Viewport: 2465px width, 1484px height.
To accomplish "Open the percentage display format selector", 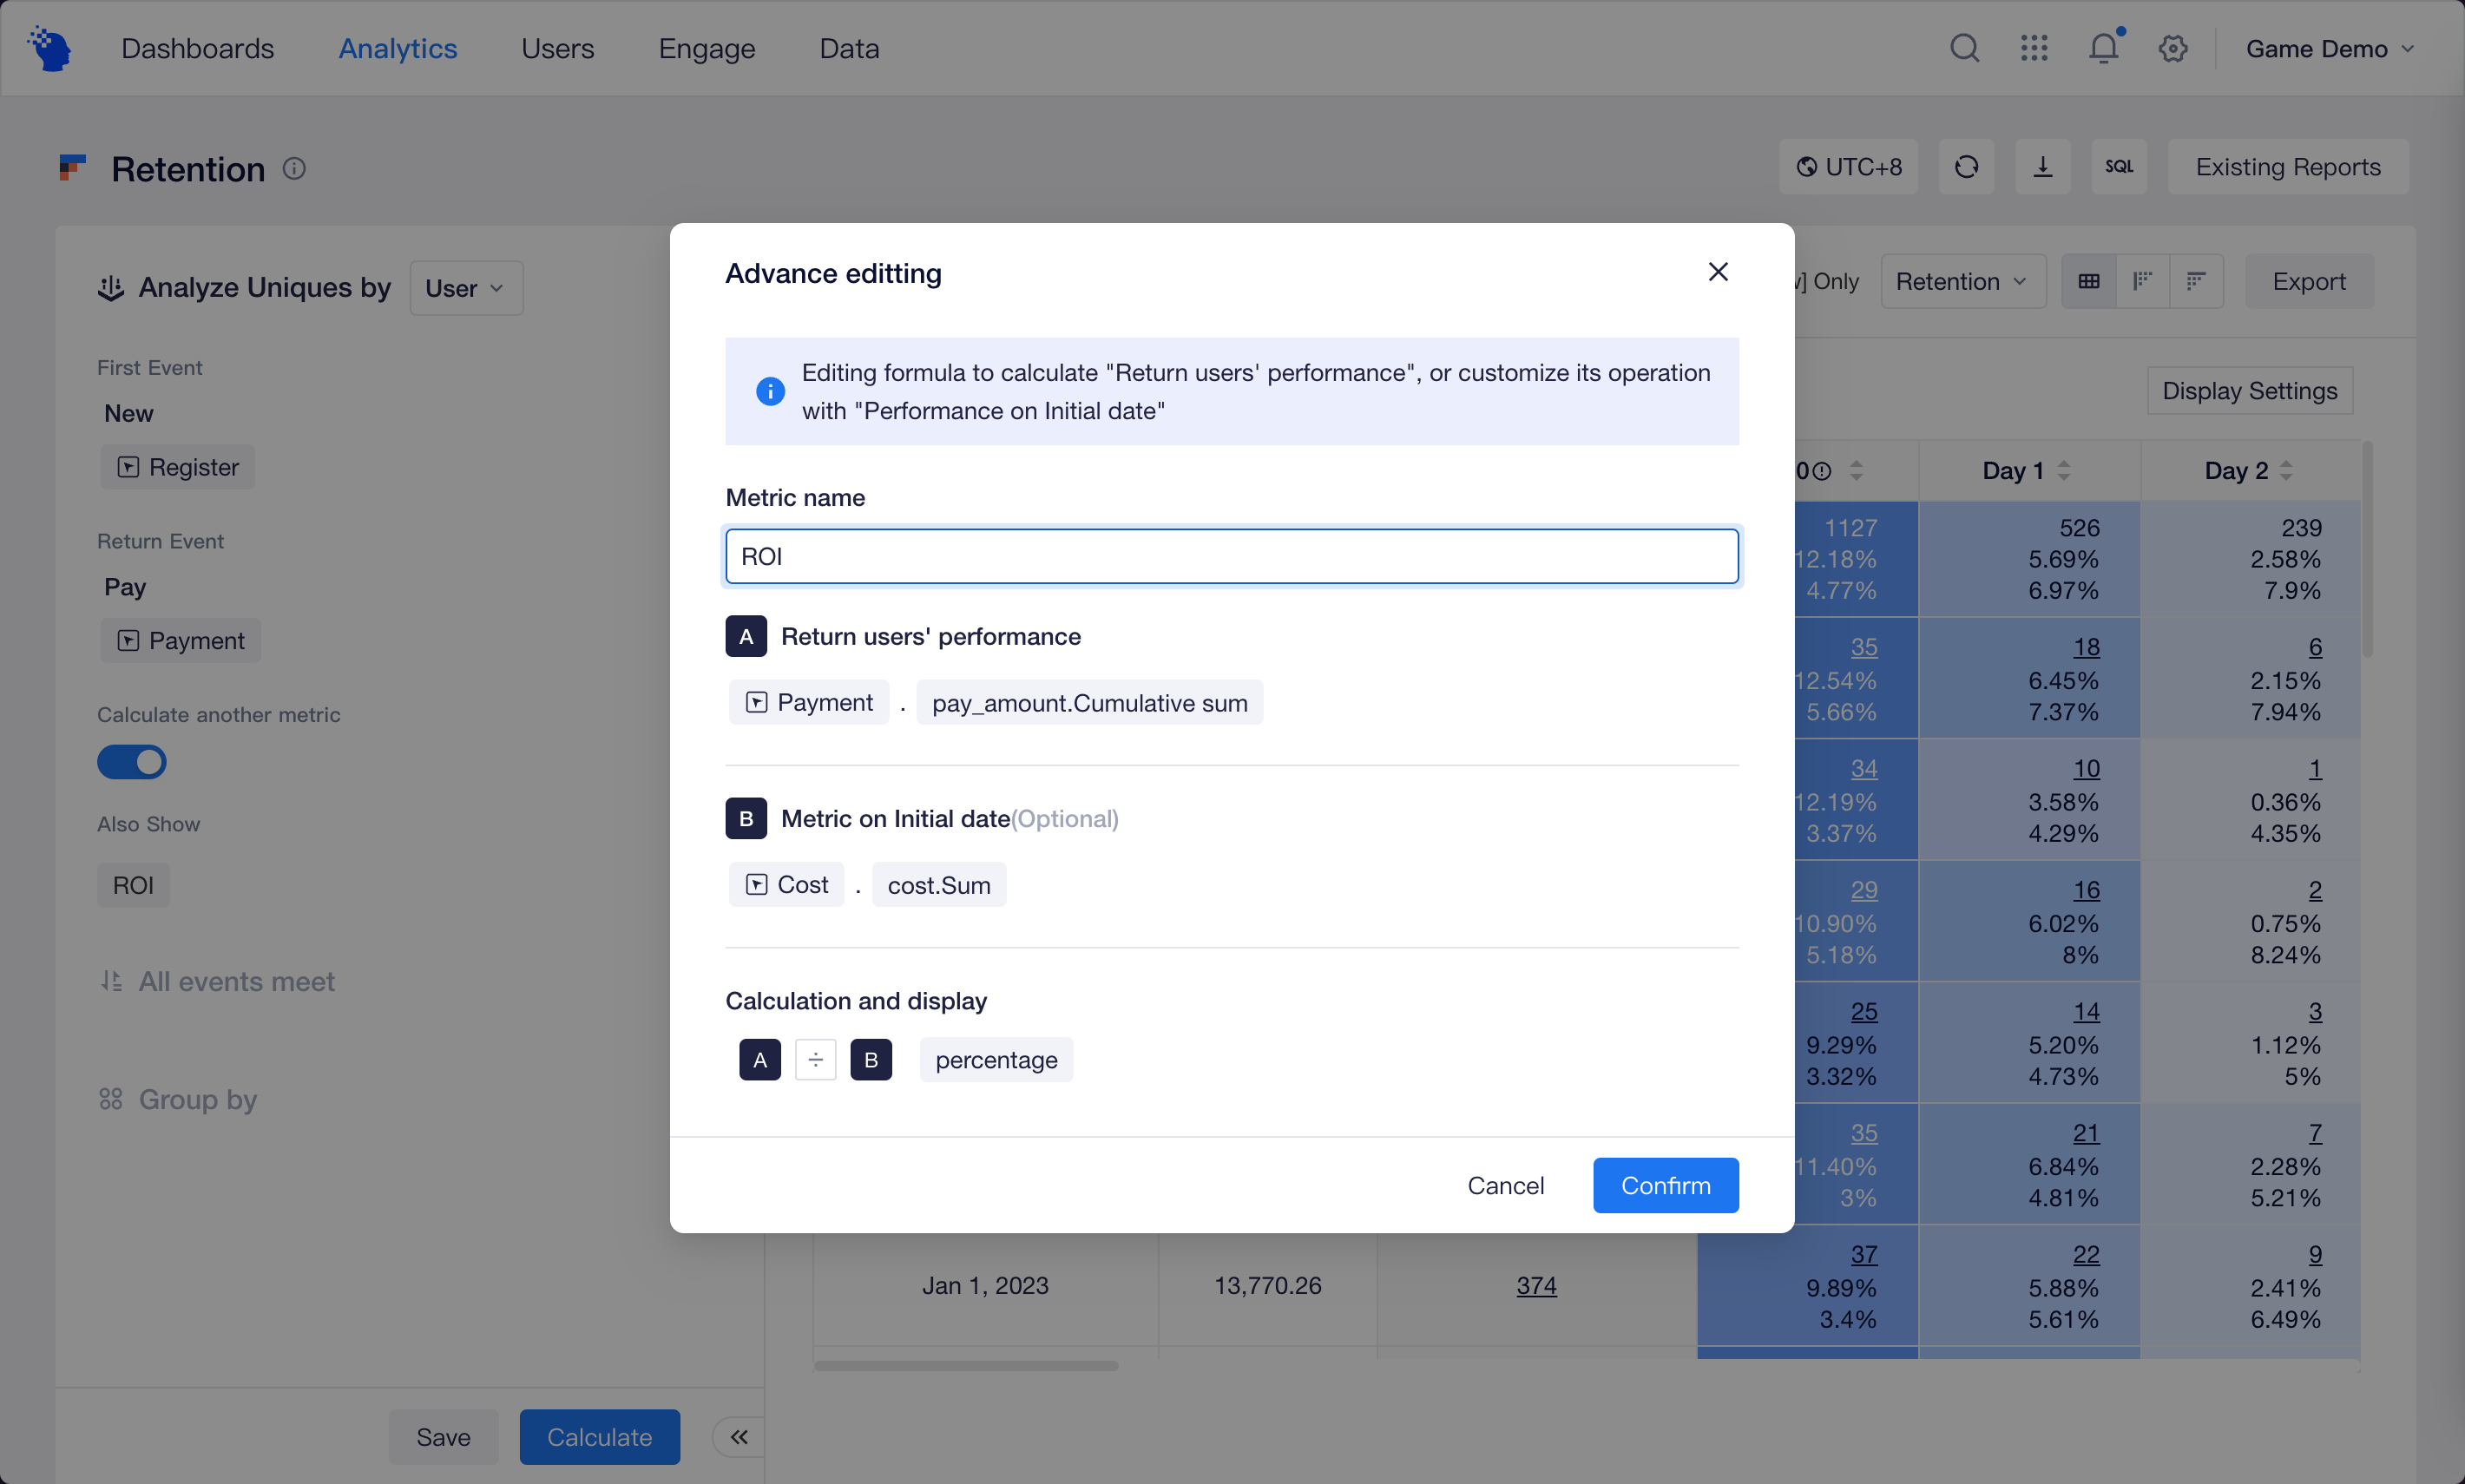I will point(996,1060).
